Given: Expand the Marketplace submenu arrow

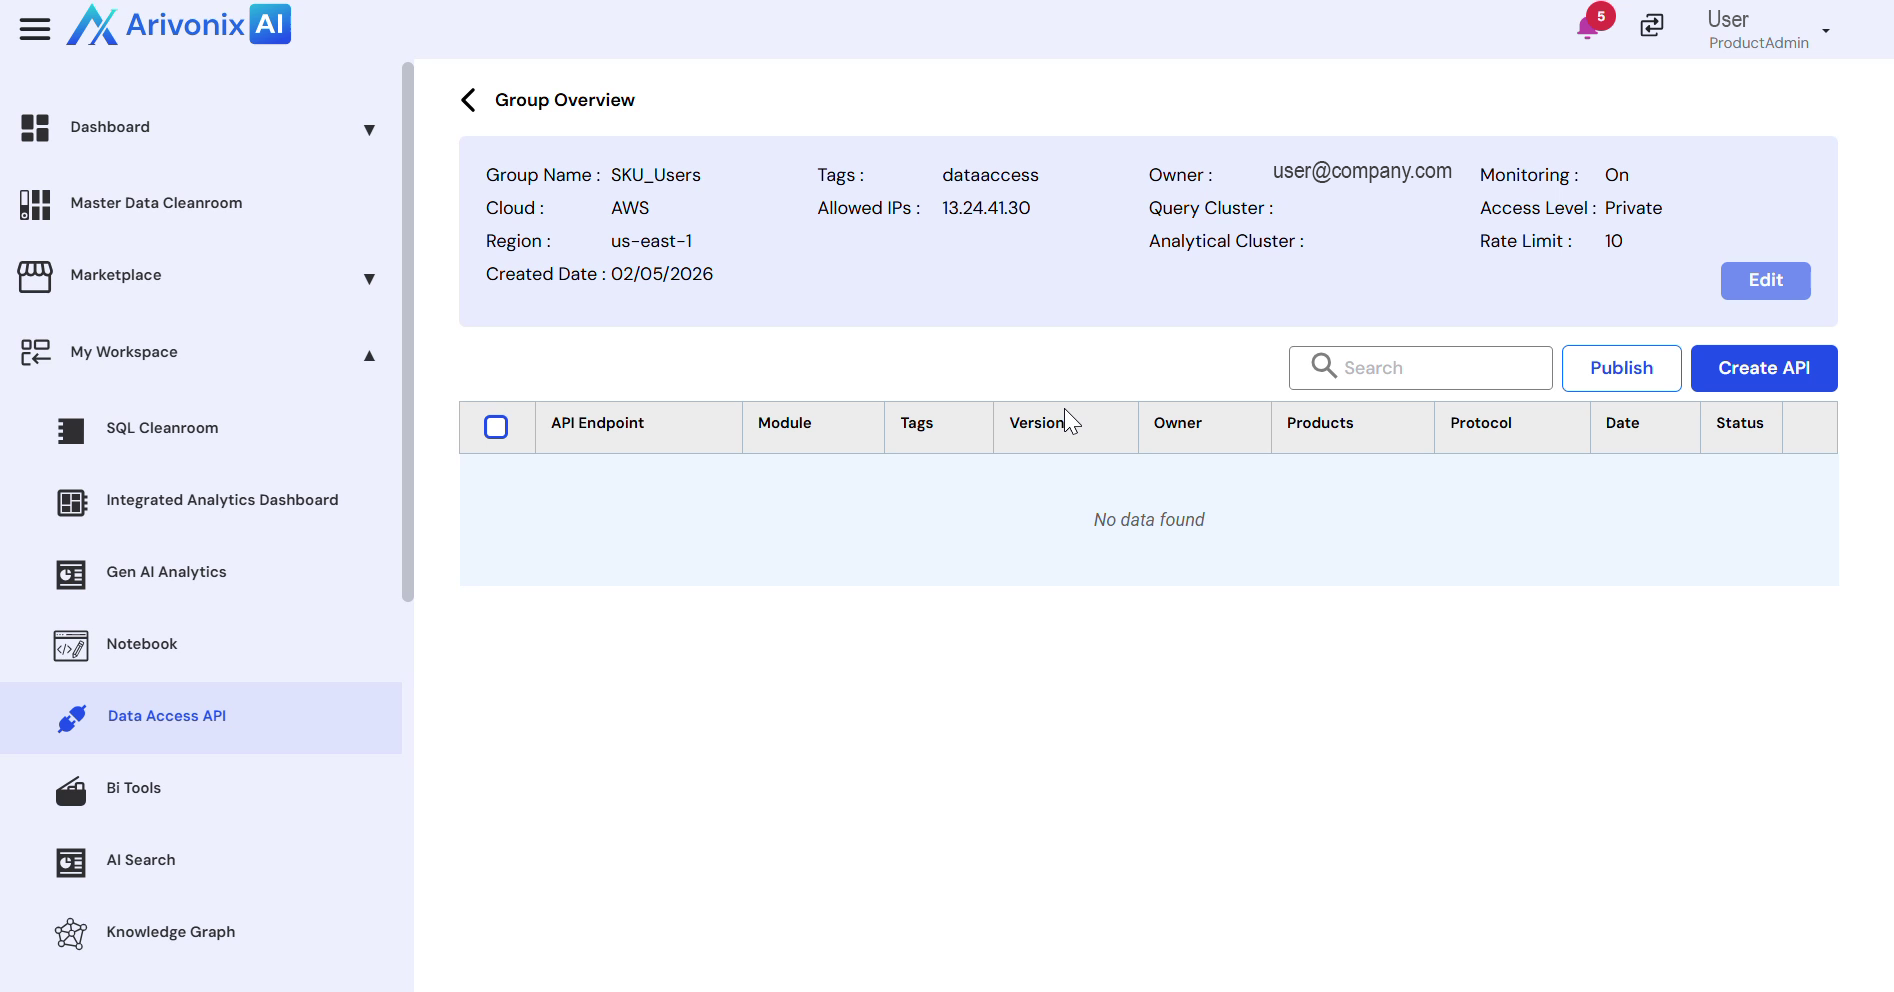Looking at the screenshot, I should [369, 279].
